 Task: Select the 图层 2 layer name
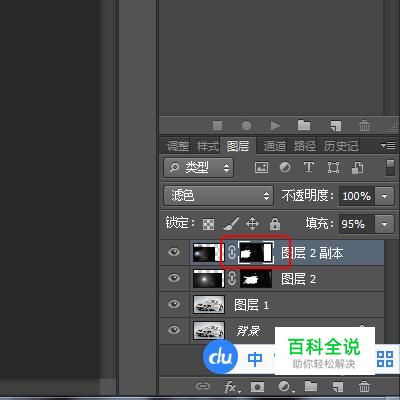pos(298,279)
